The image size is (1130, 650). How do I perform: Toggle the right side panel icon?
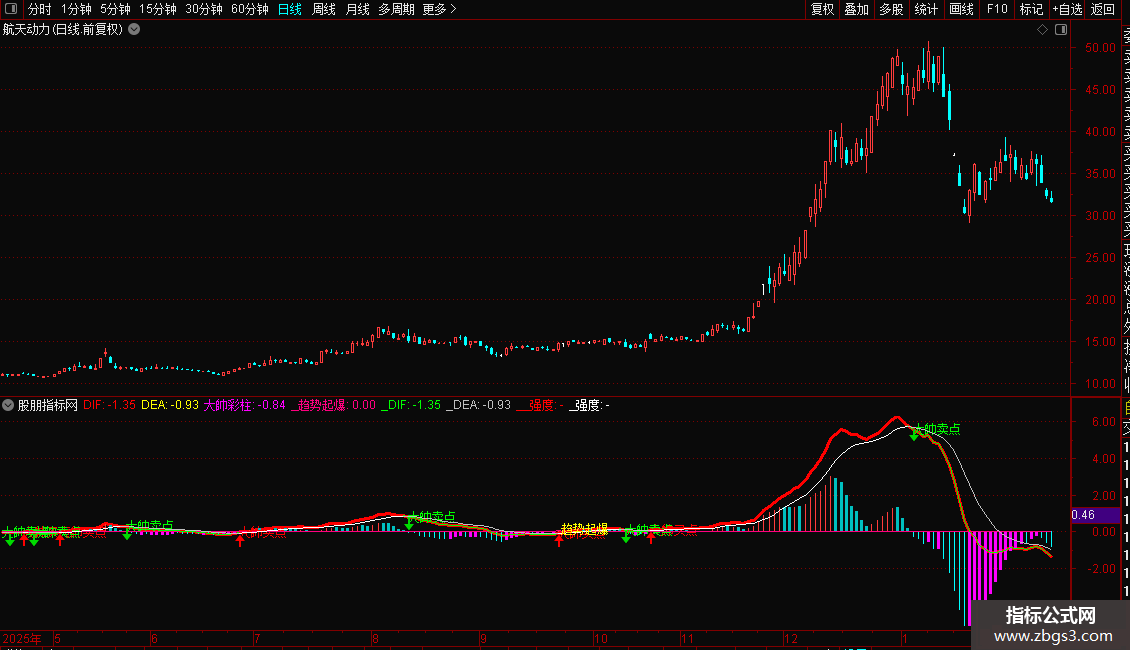coord(1061,30)
